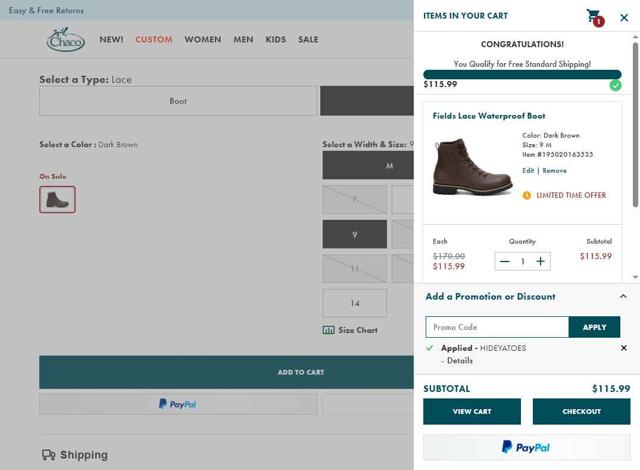Image resolution: width=640 pixels, height=470 pixels.
Task: Select size 14
Action: click(355, 303)
